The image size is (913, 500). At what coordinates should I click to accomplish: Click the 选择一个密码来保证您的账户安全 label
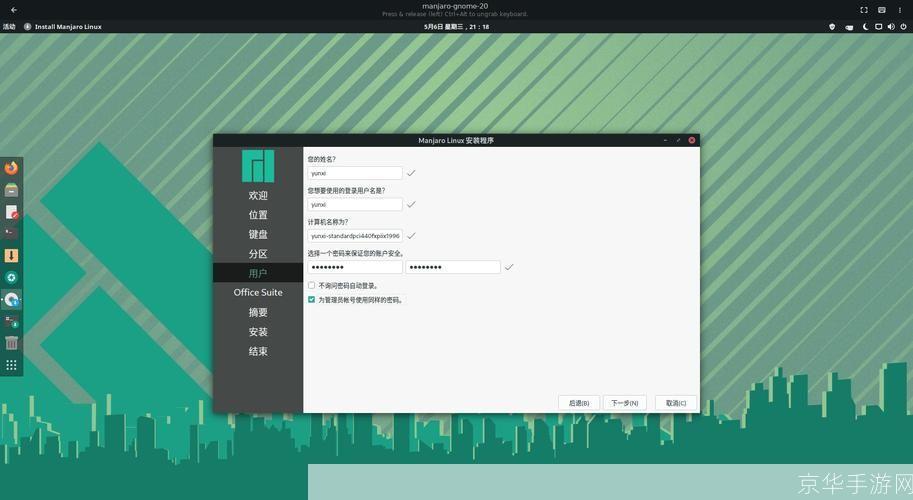click(x=356, y=253)
